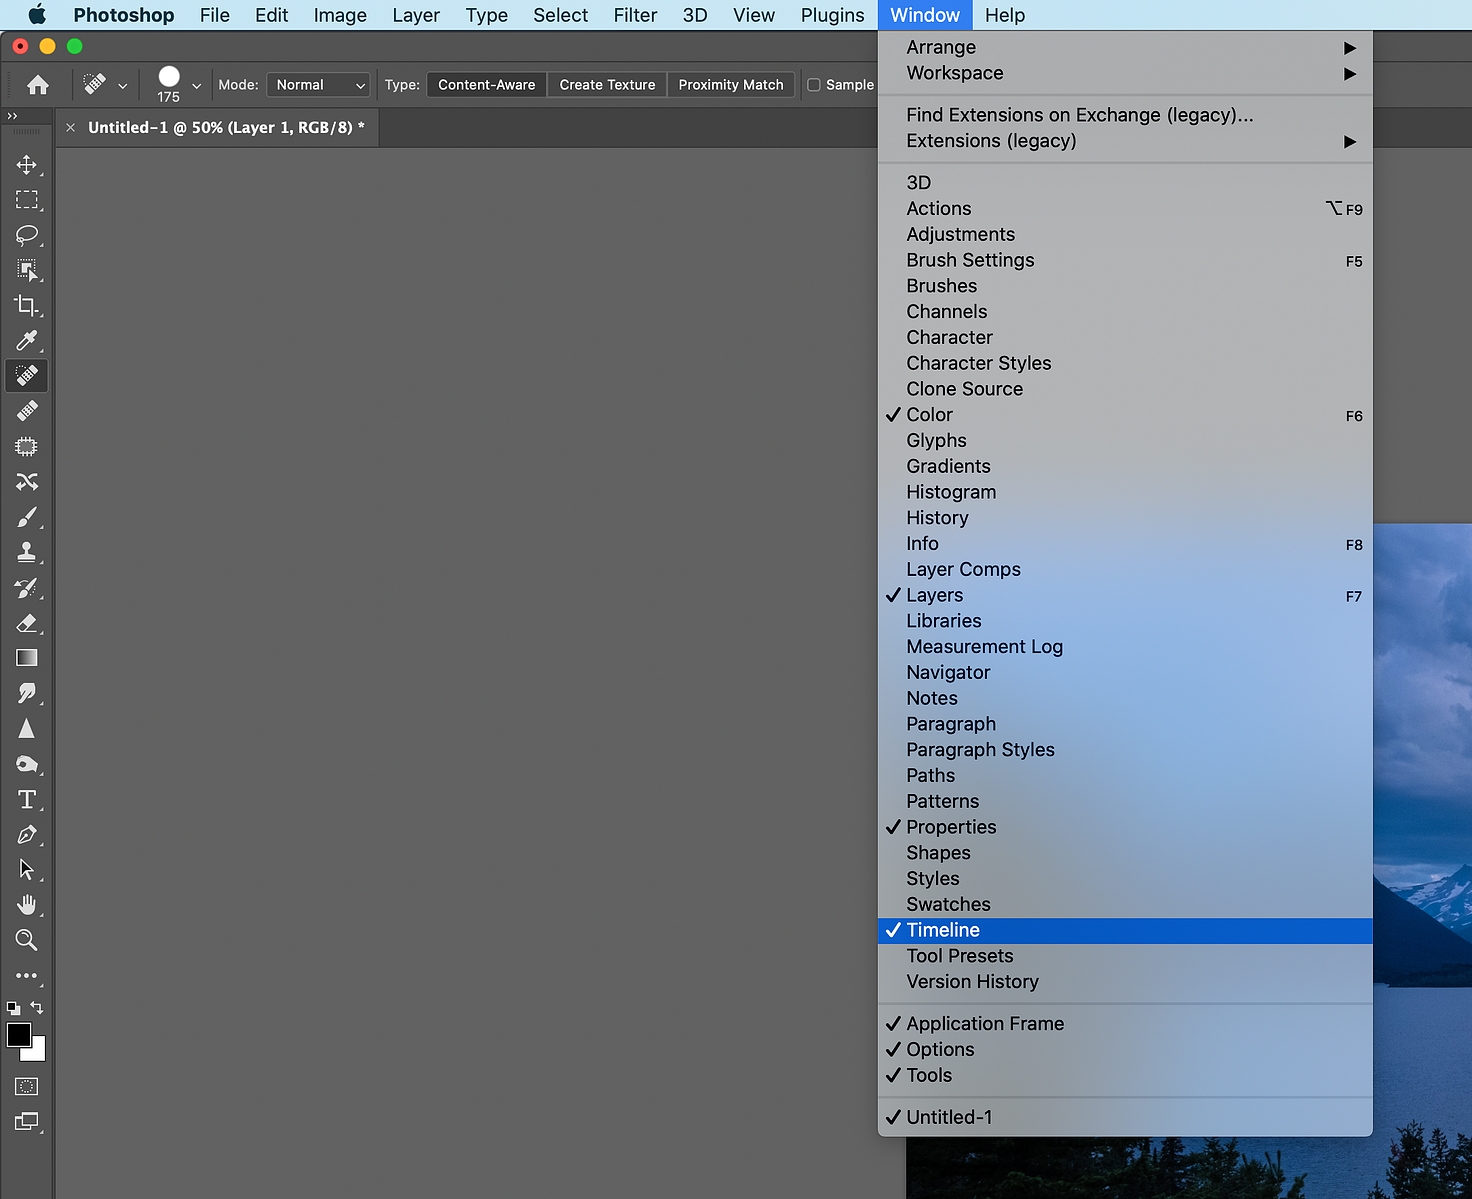This screenshot has height=1199, width=1472.
Task: Select the Horizontal Type tool
Action: 27,799
